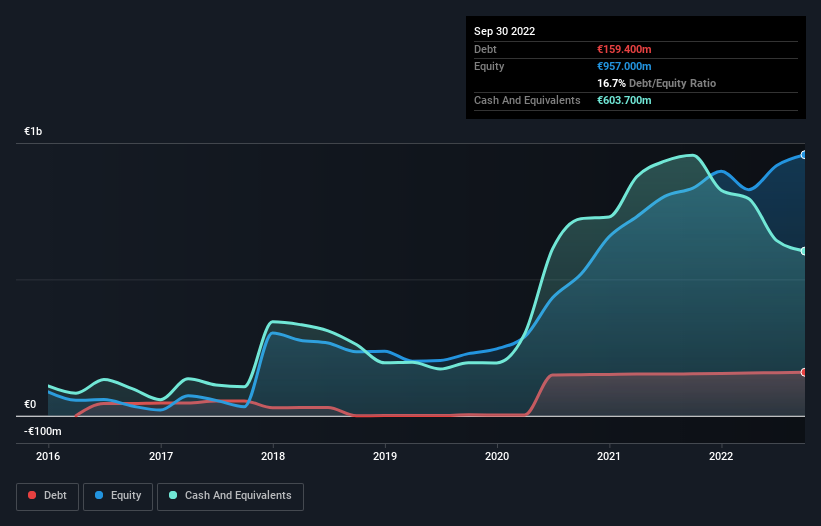The height and width of the screenshot is (526, 821).
Task: Click the -€100m y-axis label
Action: (42, 431)
